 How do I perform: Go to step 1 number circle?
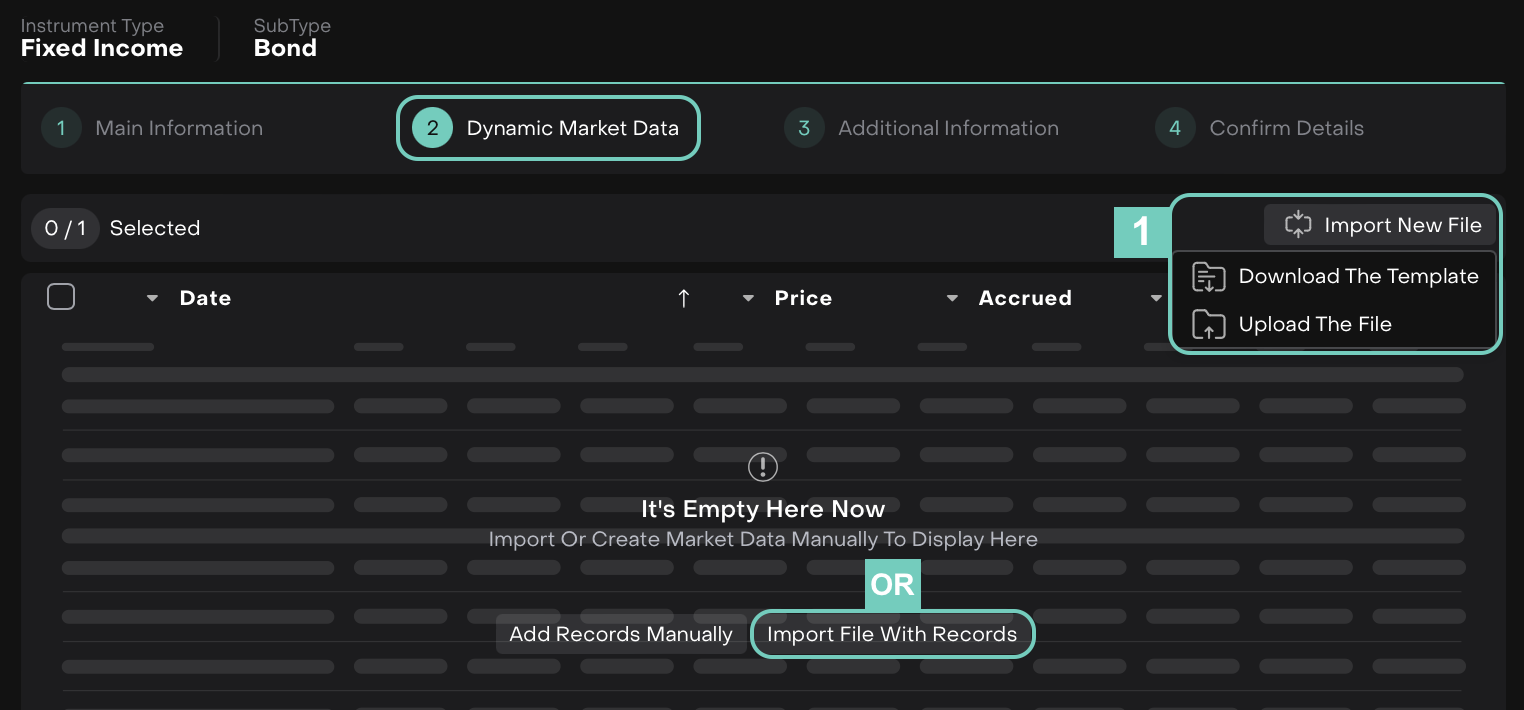point(61,128)
